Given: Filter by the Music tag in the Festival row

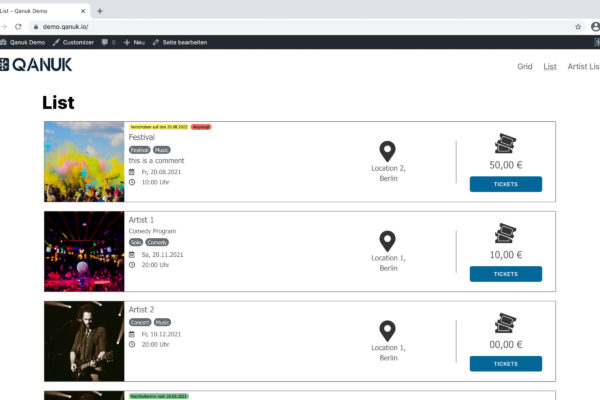Looking at the screenshot, I should tap(161, 150).
